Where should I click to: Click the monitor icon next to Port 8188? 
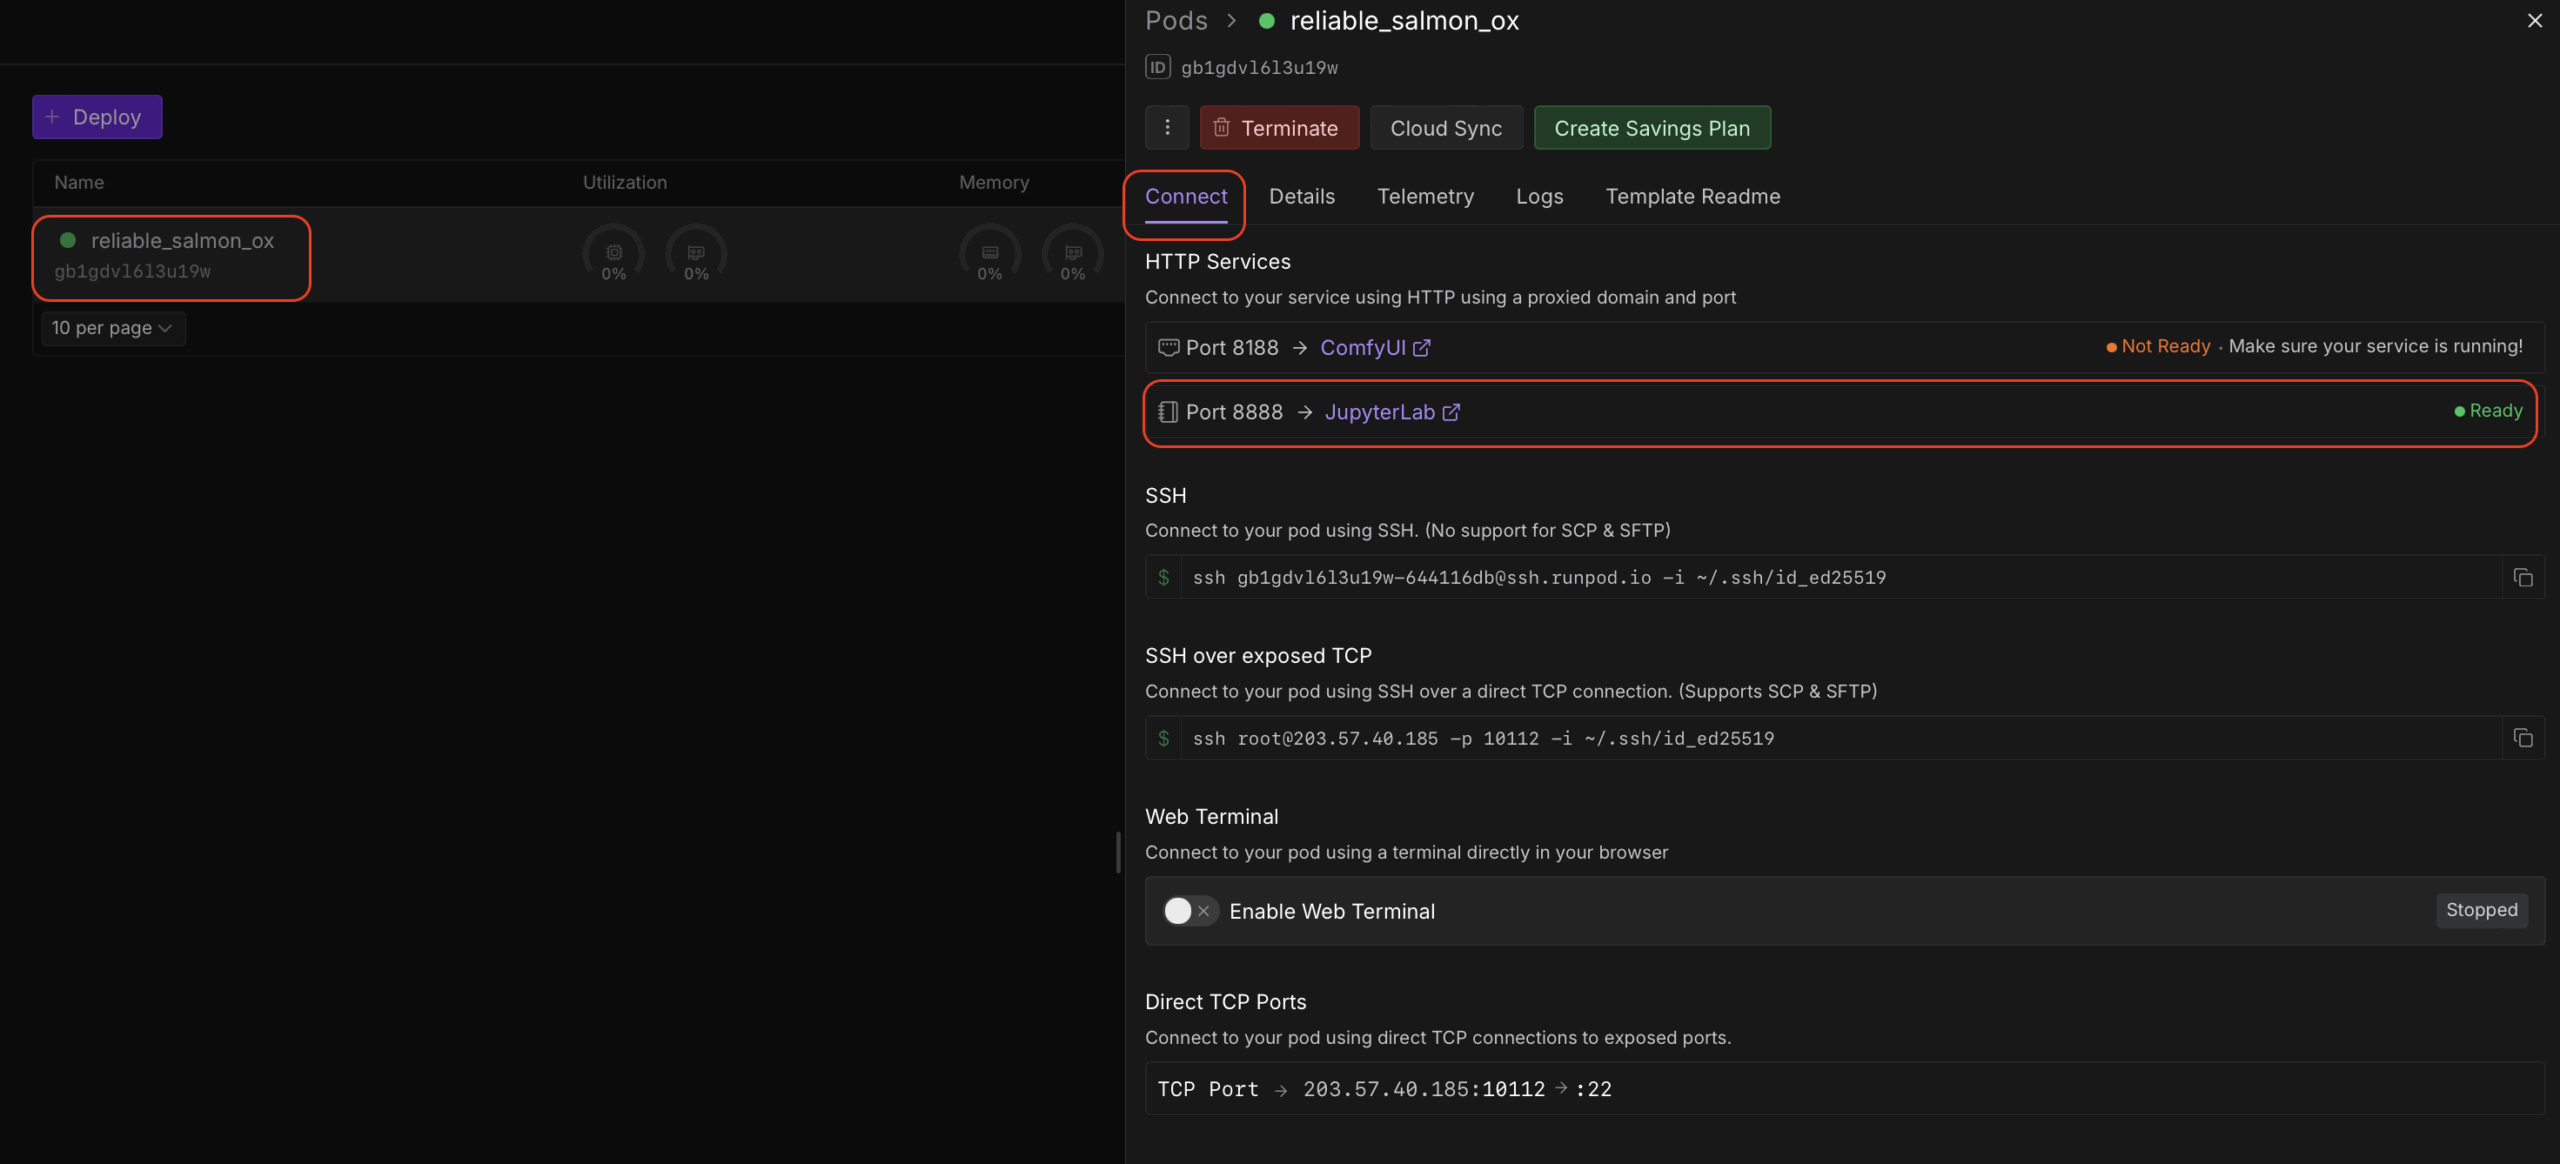point(1168,347)
